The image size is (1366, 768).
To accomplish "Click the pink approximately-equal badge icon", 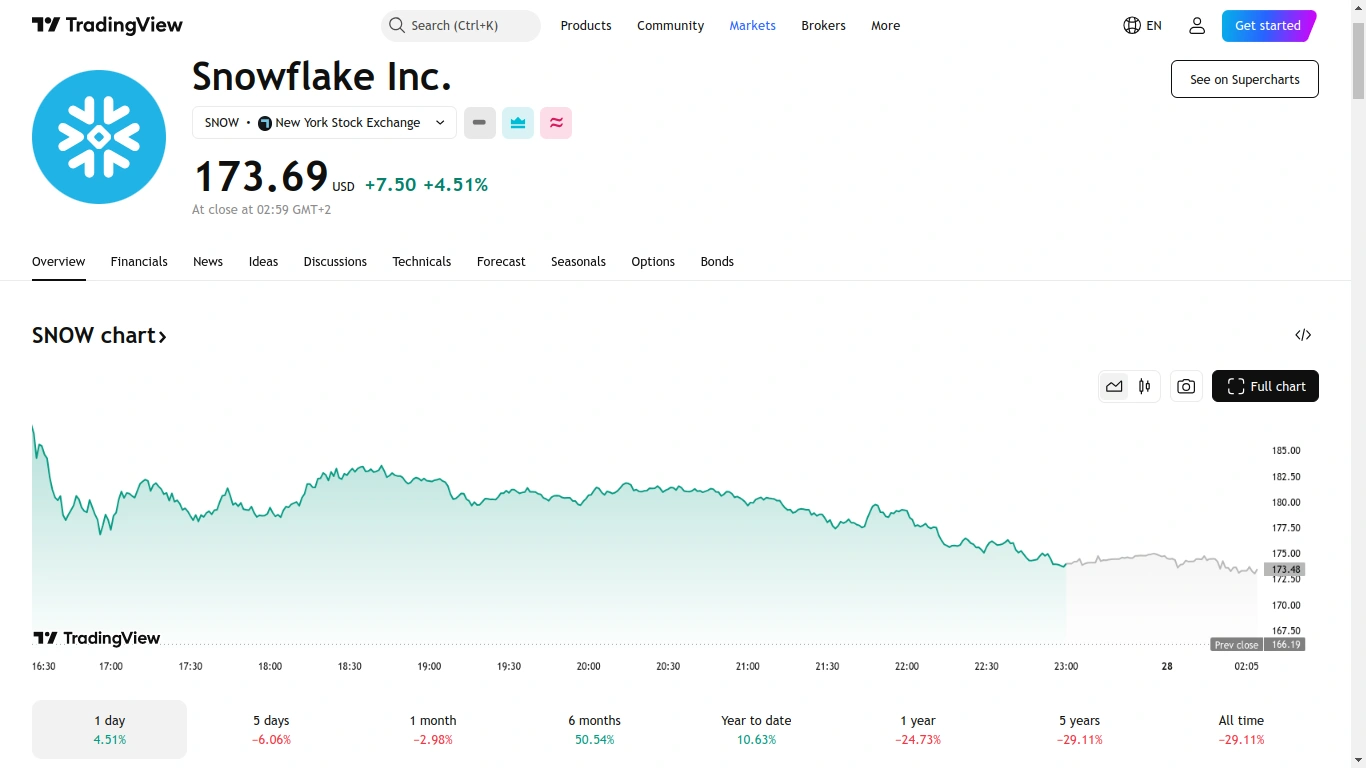I will click(556, 123).
